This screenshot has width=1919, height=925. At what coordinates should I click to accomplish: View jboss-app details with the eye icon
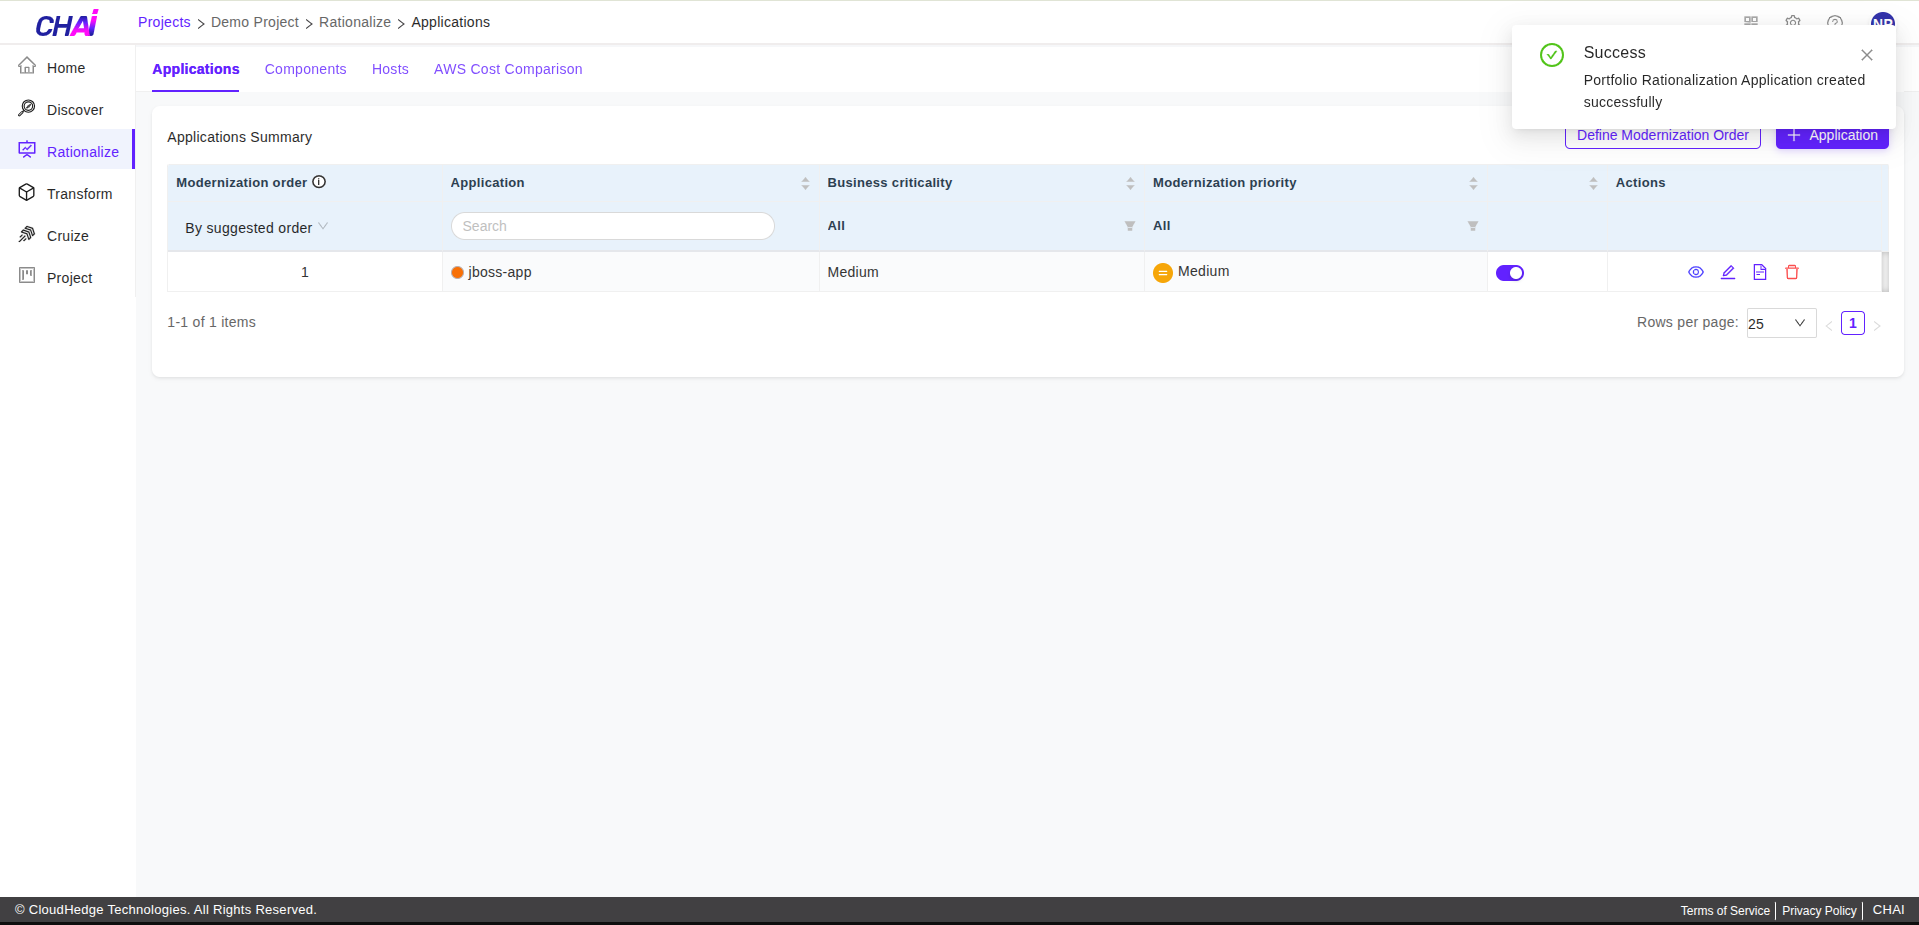(x=1695, y=271)
